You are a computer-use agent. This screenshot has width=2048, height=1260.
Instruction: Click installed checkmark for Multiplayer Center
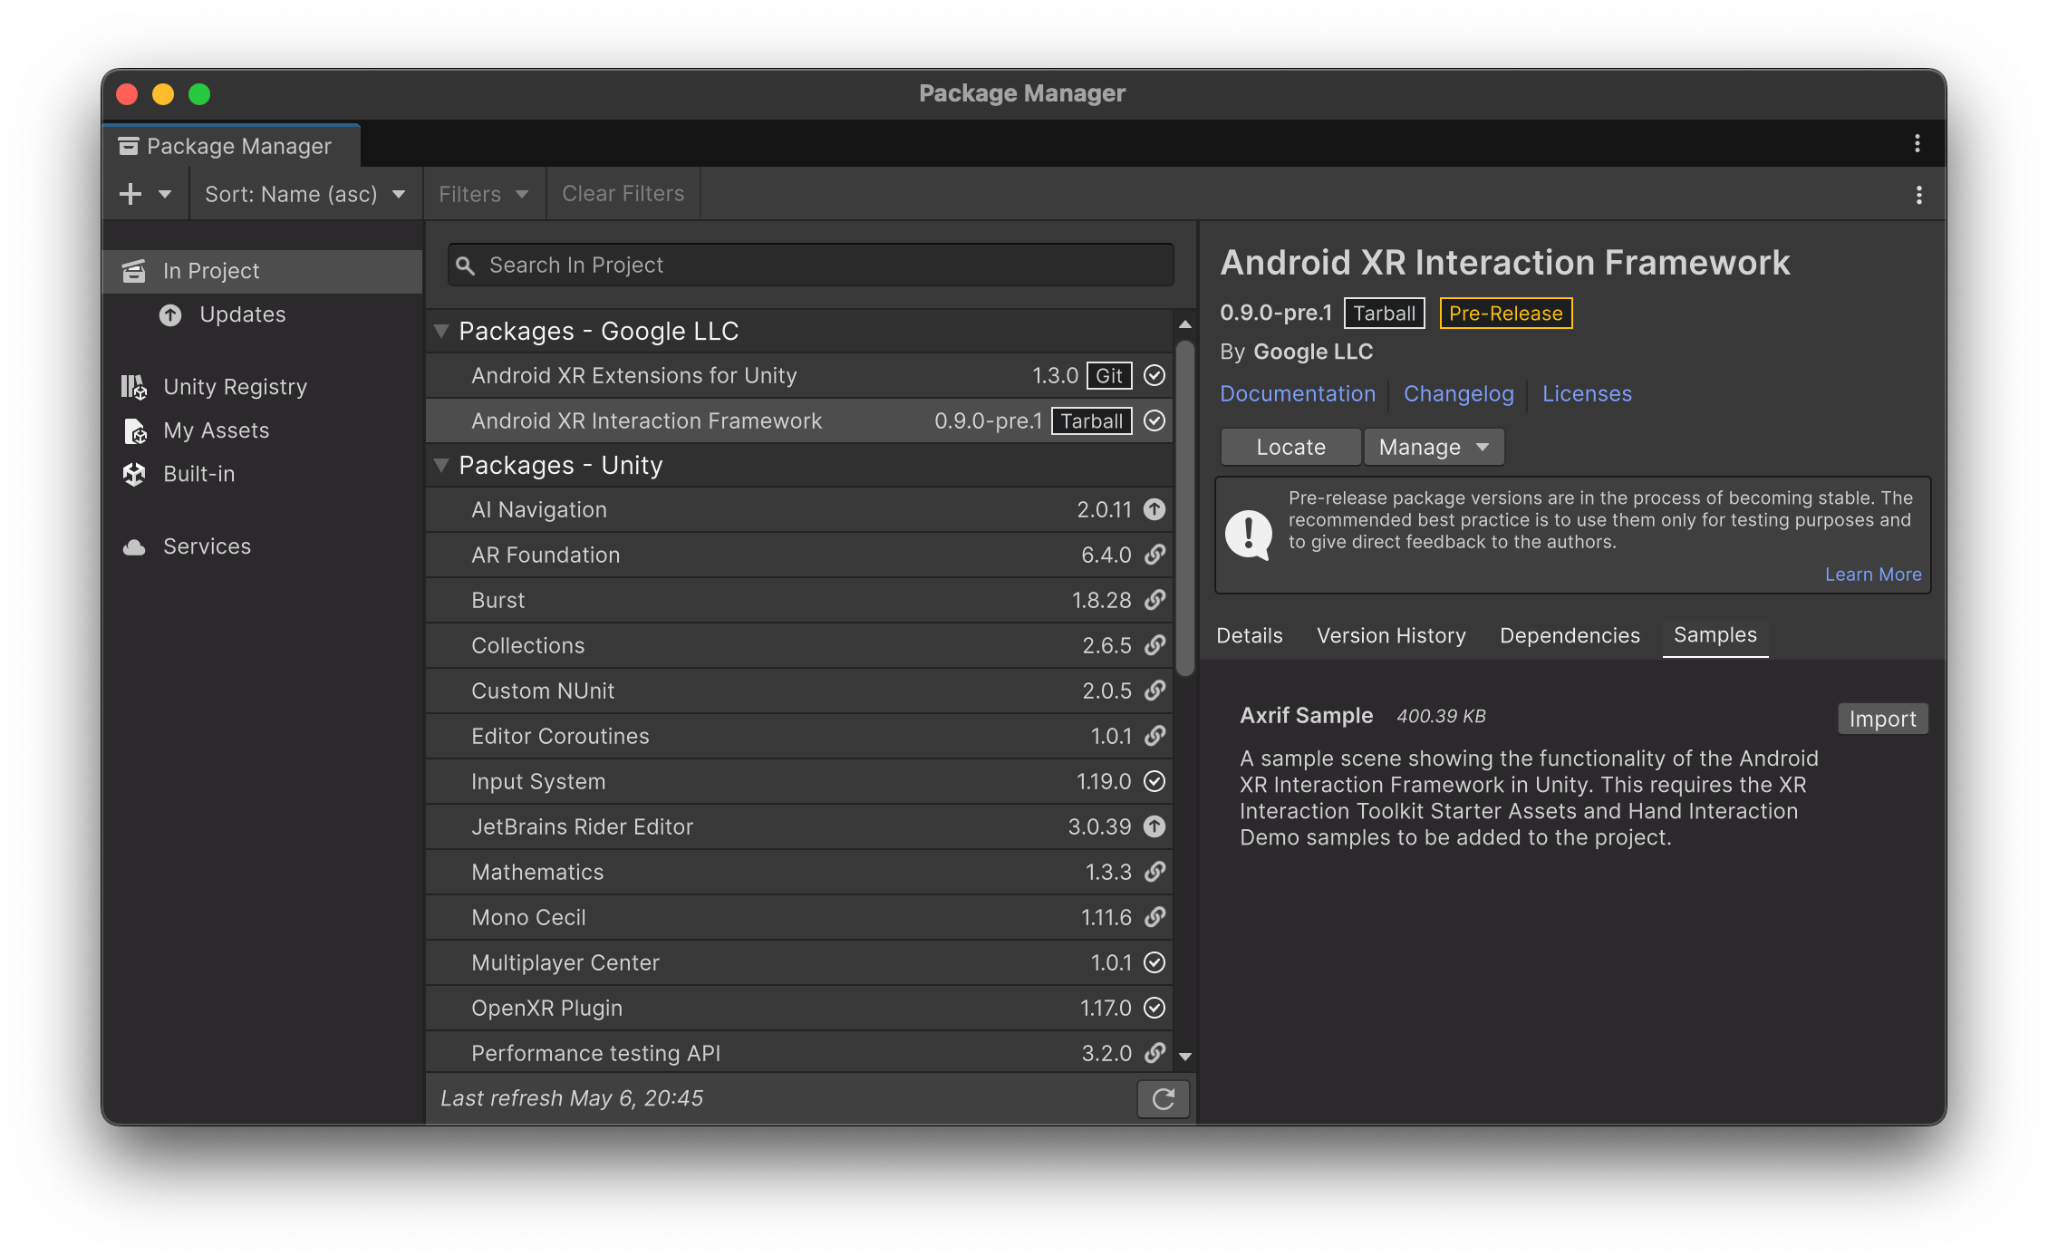click(1154, 963)
